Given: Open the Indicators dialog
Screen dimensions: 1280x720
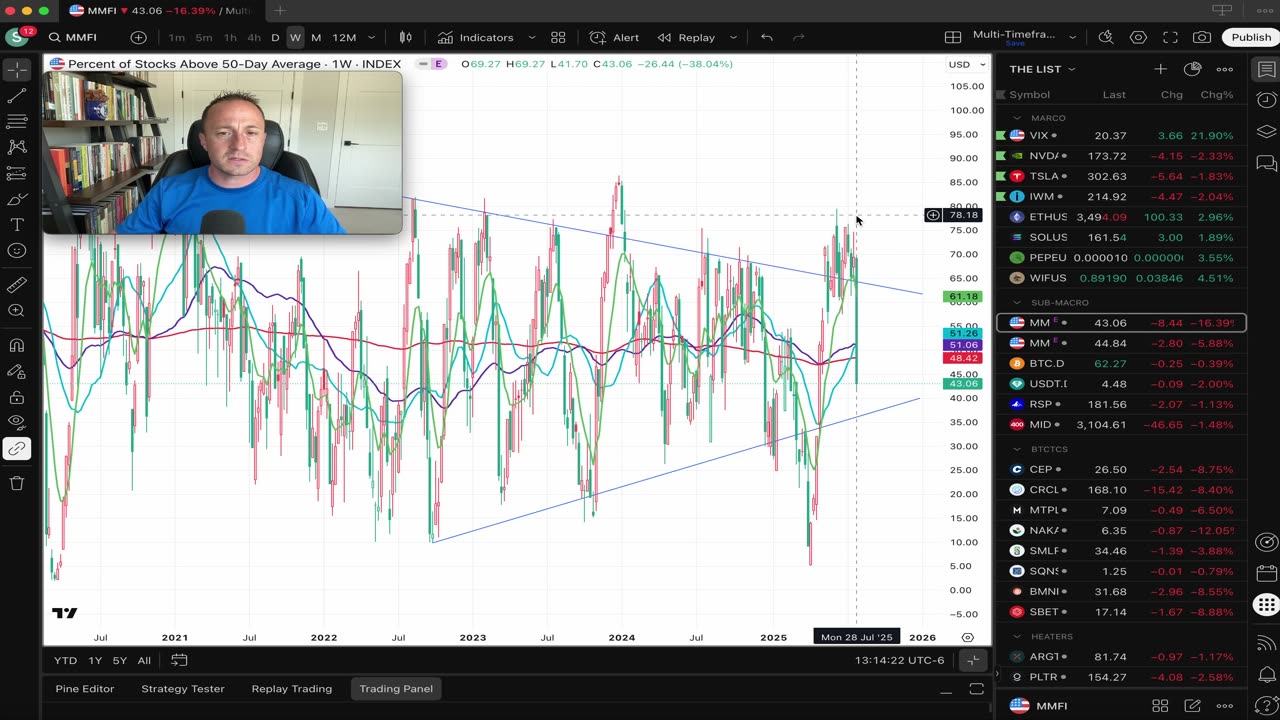Looking at the screenshot, I should click(x=475, y=37).
